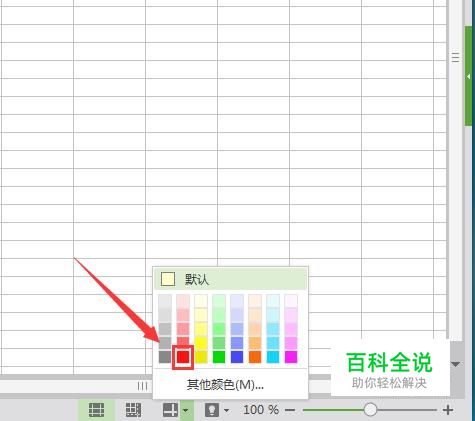Image resolution: width=475 pixels, height=421 pixels.
Task: Pick the lightest gray top swatch
Action: click(165, 301)
